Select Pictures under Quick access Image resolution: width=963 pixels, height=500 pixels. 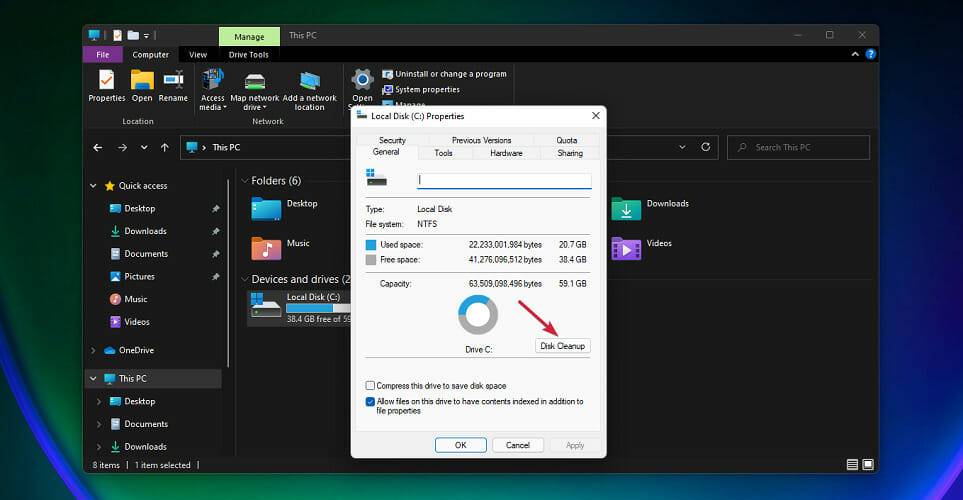[139, 276]
